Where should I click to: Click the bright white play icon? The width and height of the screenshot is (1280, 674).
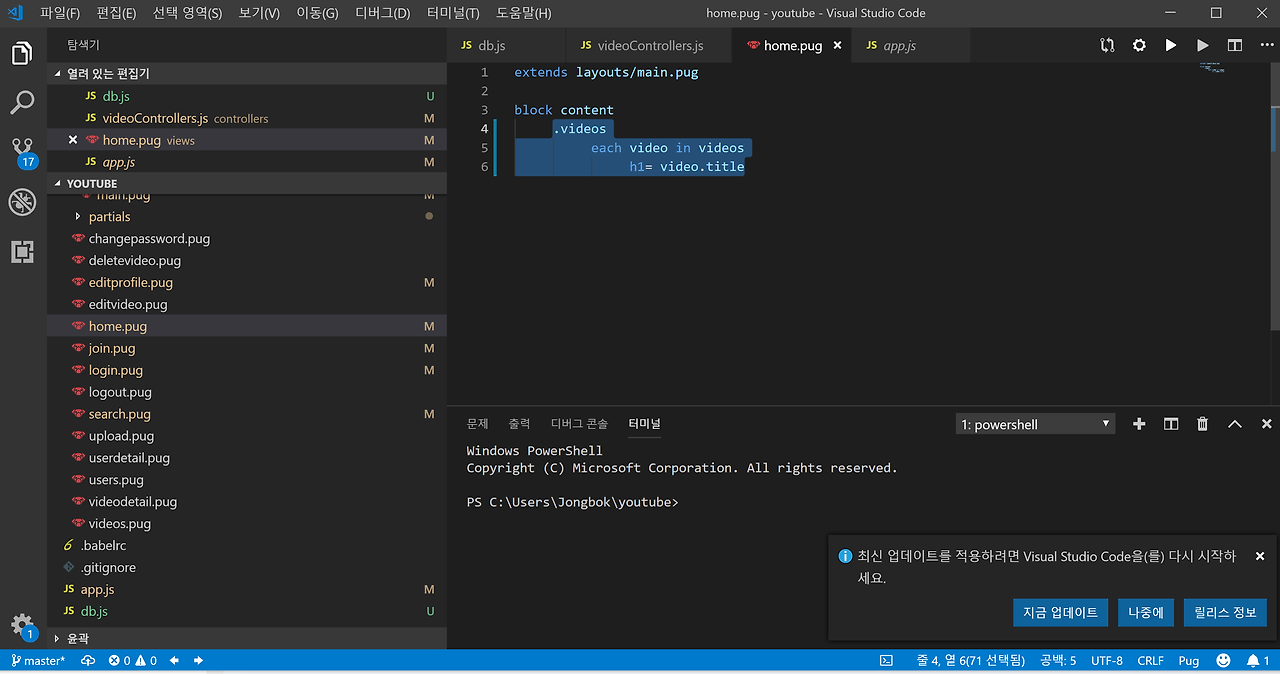point(1171,45)
